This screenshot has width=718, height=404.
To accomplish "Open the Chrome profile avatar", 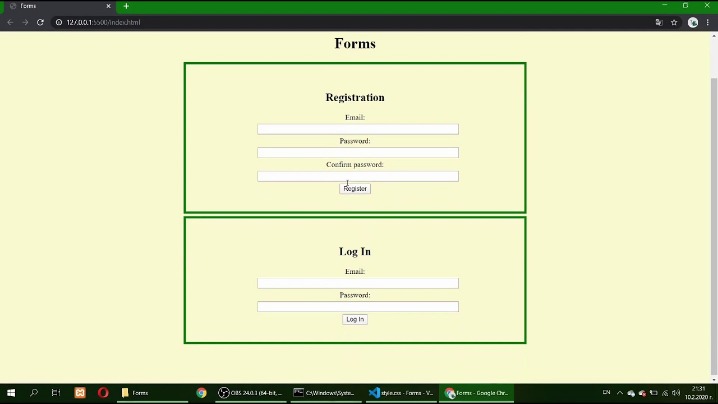I will click(x=693, y=22).
